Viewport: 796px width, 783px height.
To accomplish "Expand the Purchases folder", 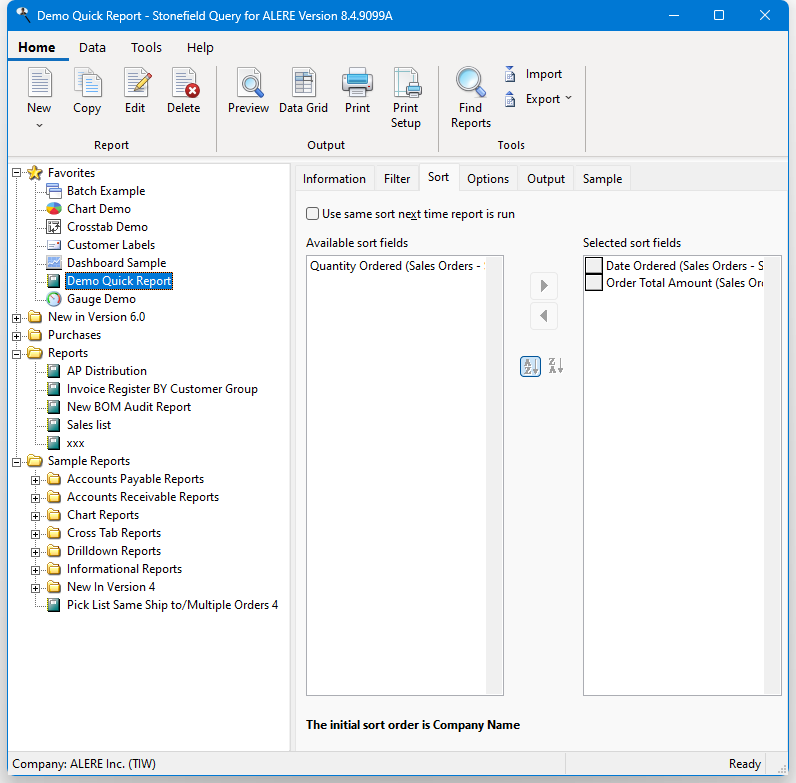I will [x=17, y=336].
